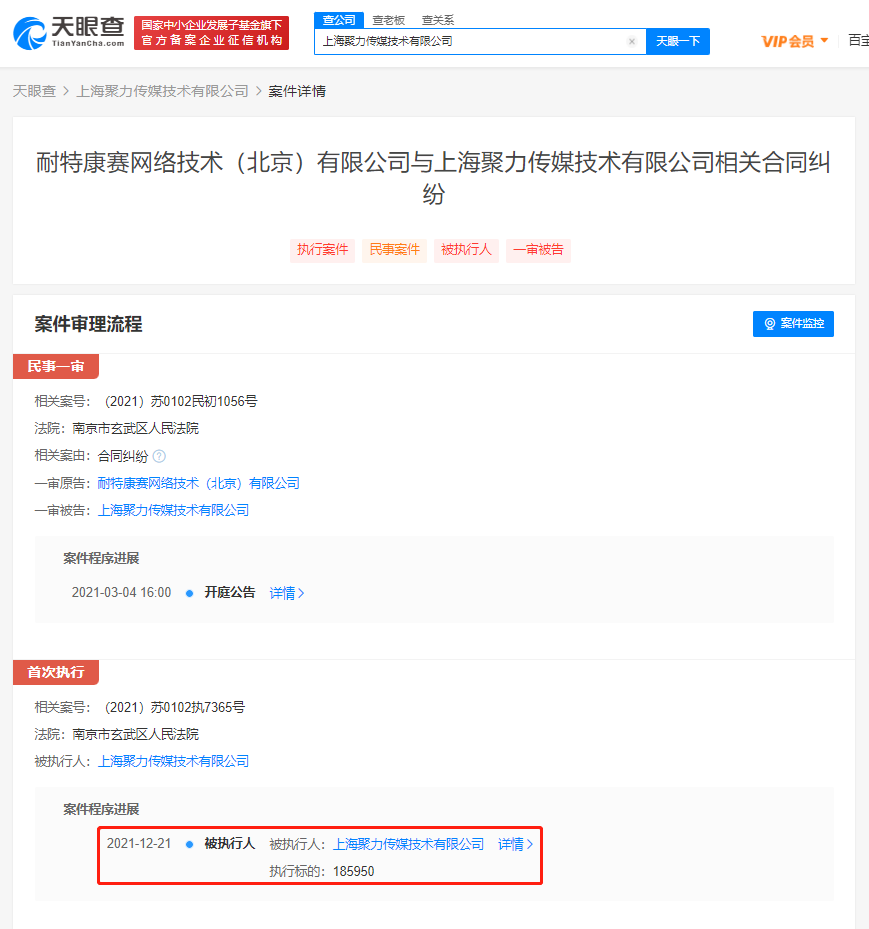
Task: Open 详情 for the 2021-12-21 被执行人 entry
Action: pos(515,844)
